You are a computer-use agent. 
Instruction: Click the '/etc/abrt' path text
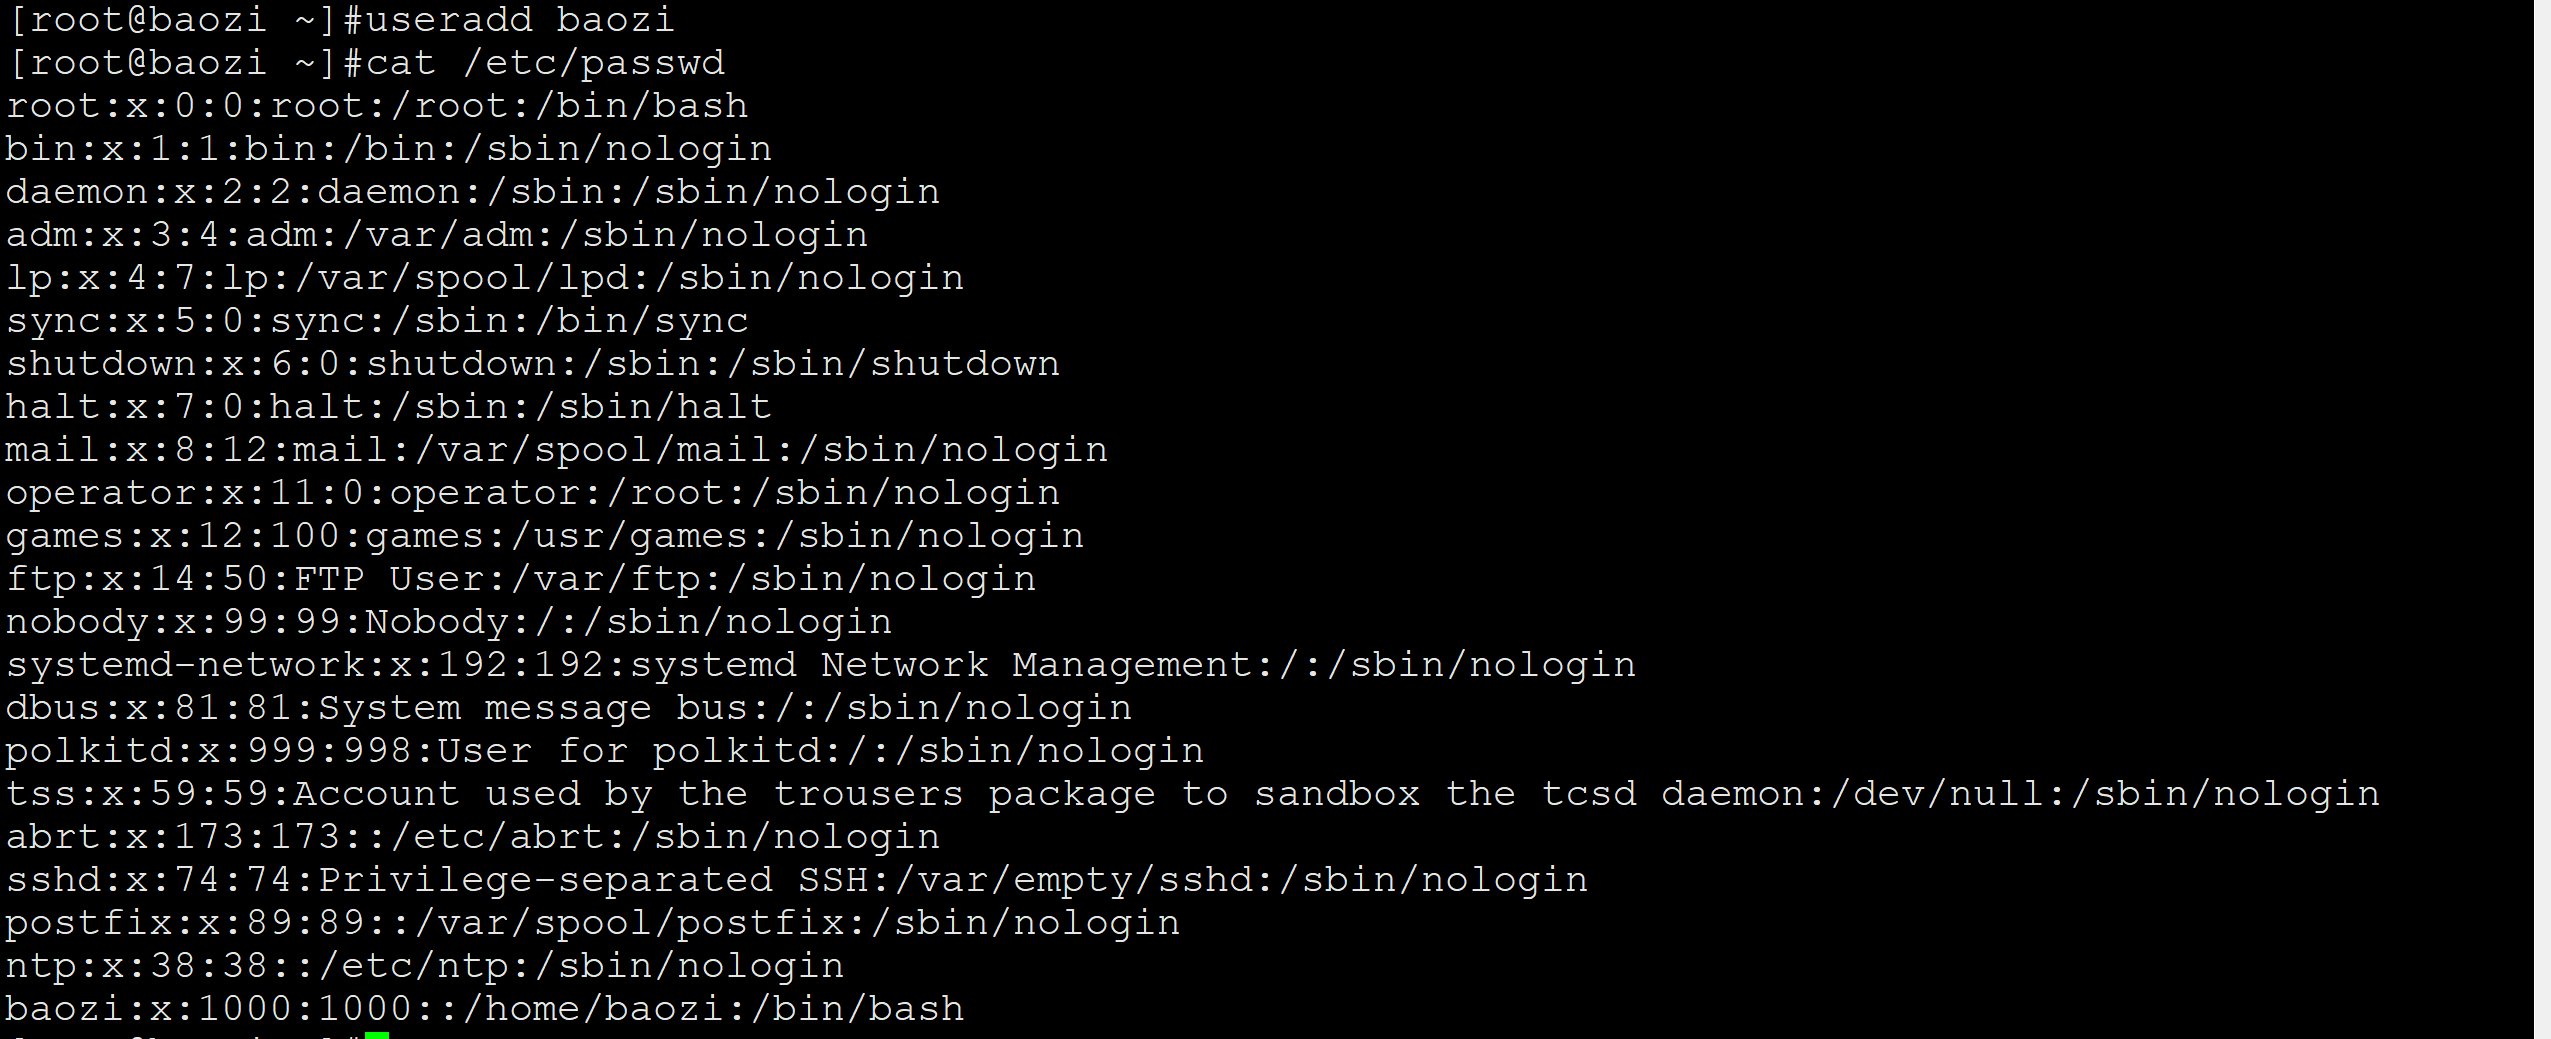click(x=497, y=836)
